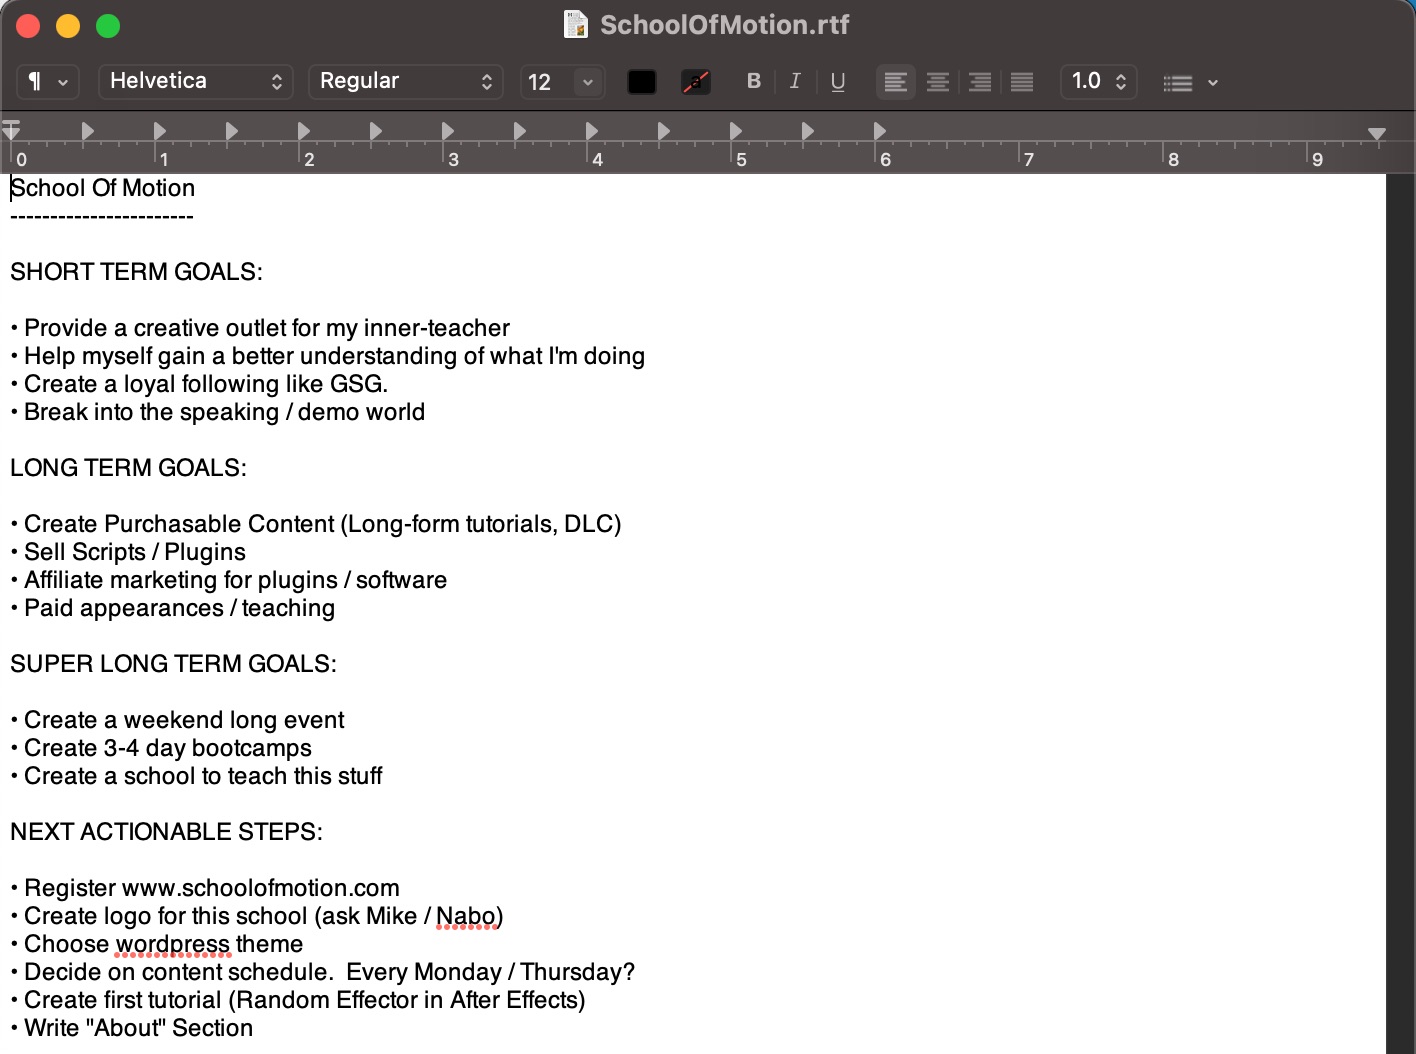
Task: Close the SchoolOfMotion.rtf window
Action: click(28, 26)
